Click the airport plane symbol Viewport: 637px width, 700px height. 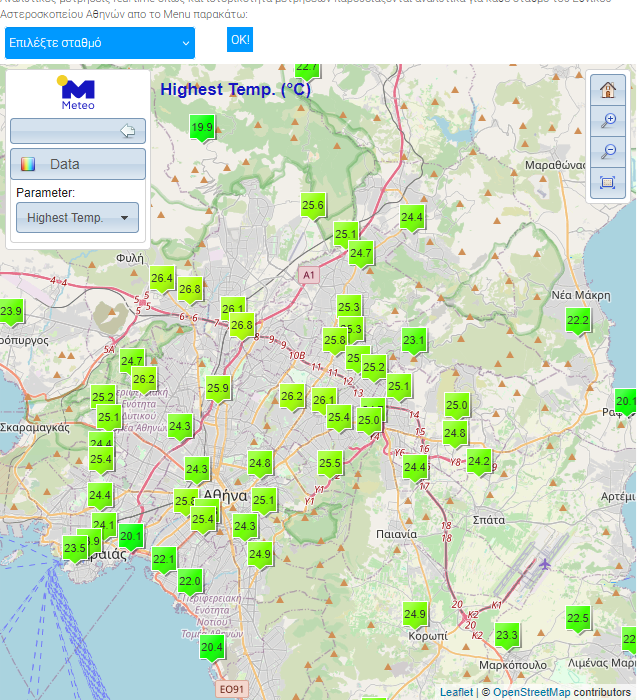click(x=545, y=564)
